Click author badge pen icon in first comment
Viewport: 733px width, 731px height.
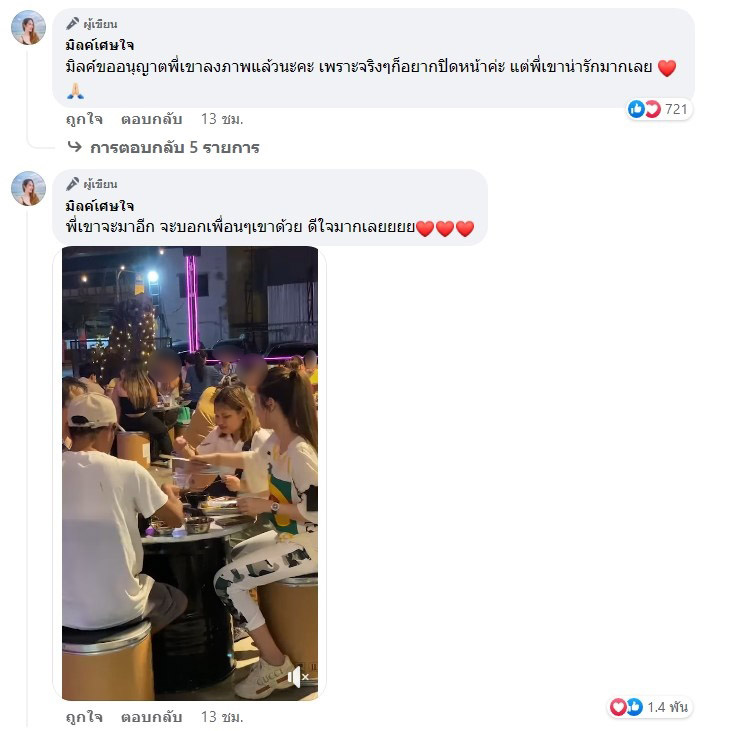click(72, 23)
